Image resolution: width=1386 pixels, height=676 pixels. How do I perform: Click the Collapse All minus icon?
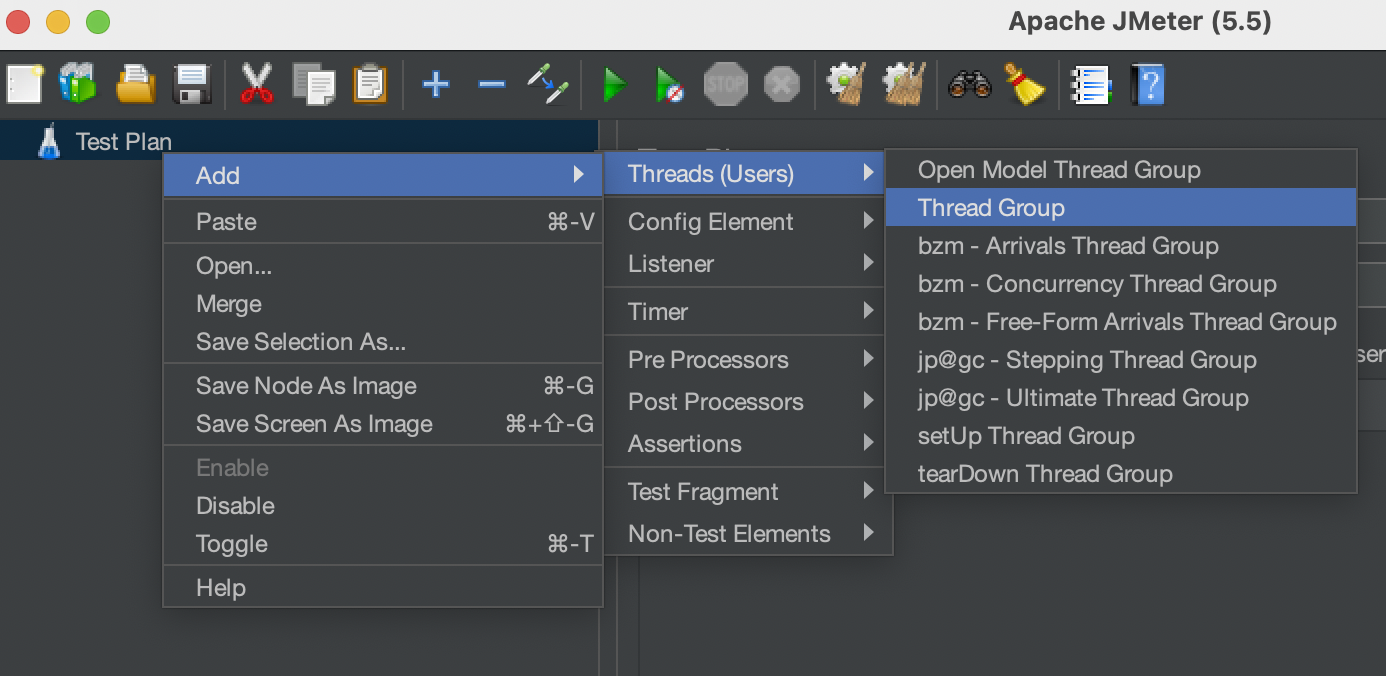[x=491, y=84]
